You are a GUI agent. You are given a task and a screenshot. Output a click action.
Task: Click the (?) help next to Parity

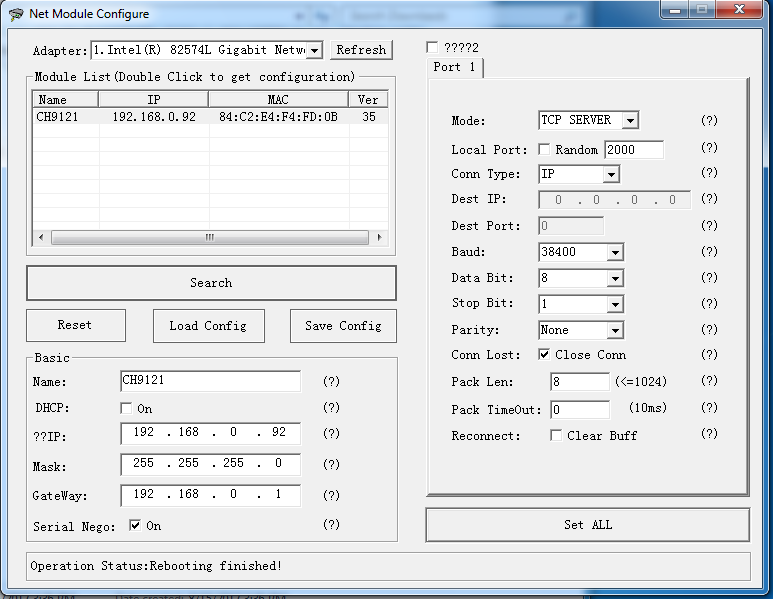pyautogui.click(x=709, y=329)
